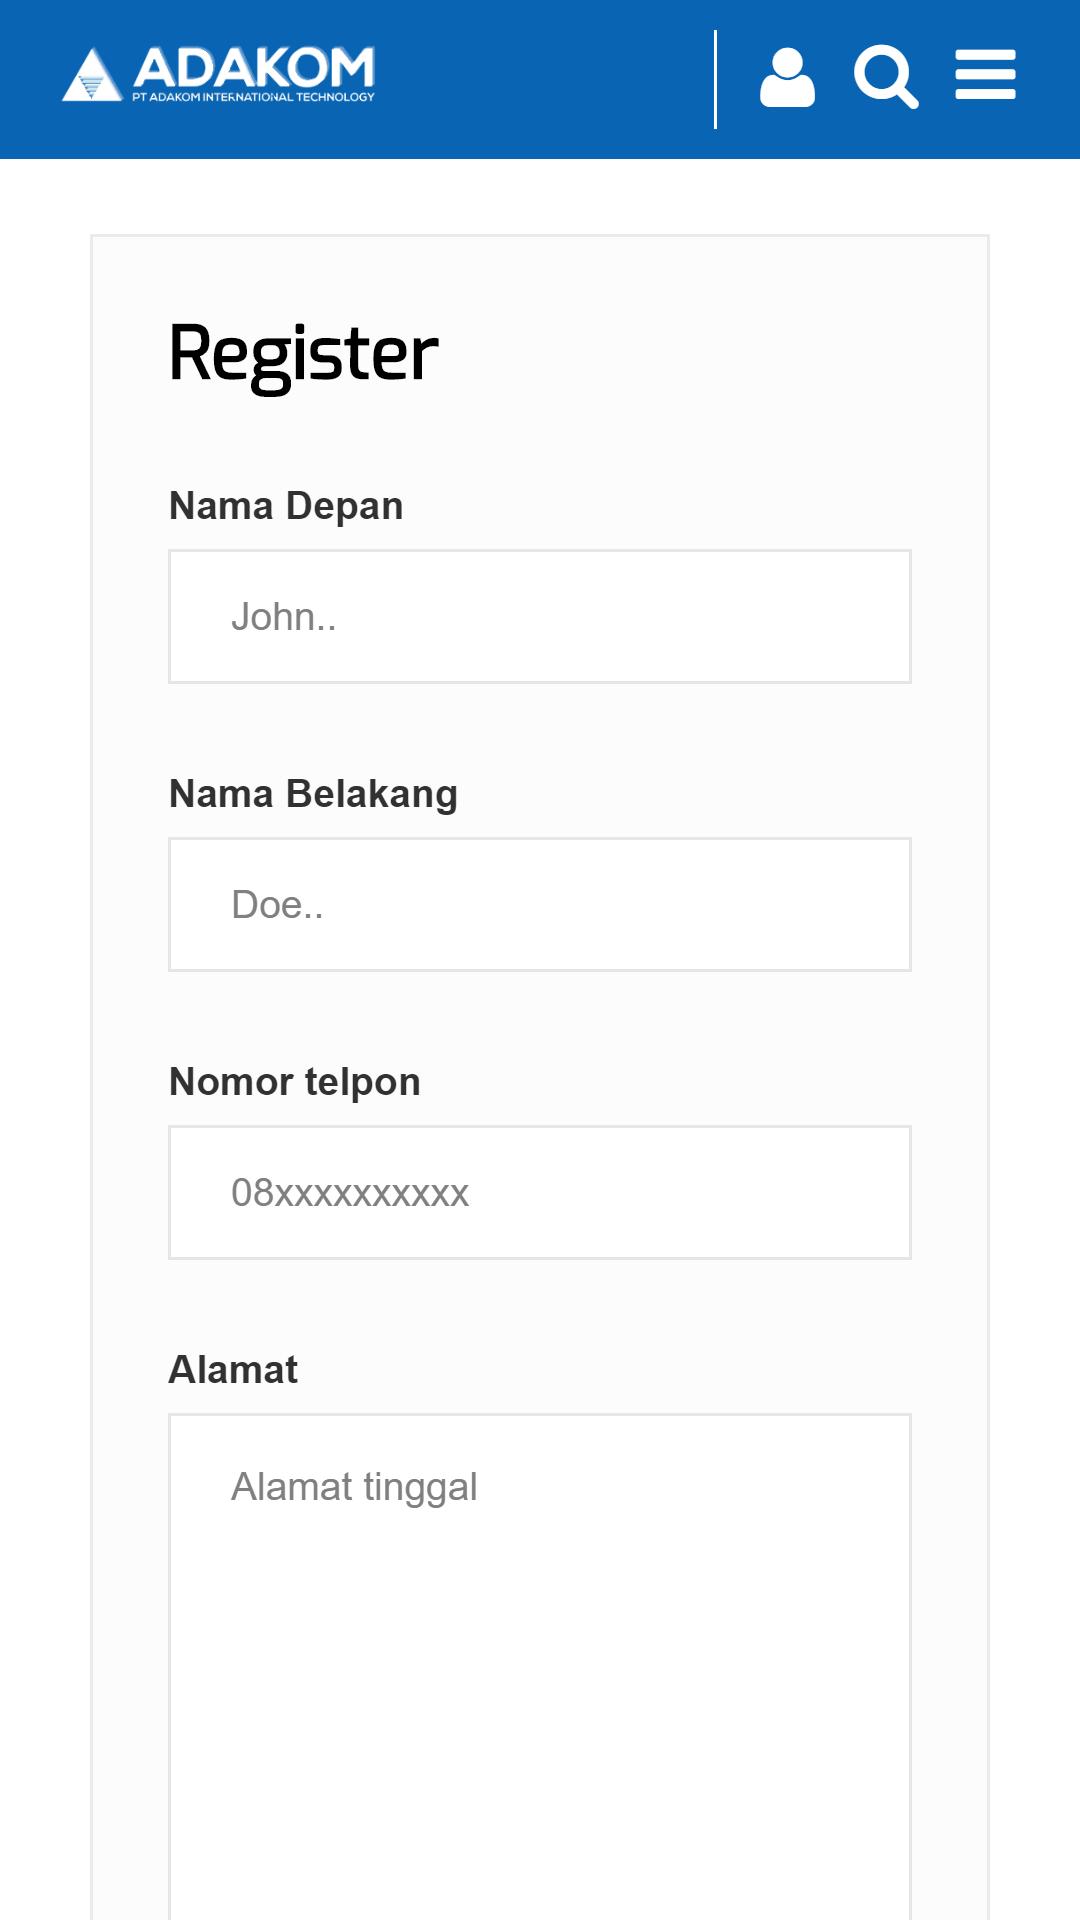Click the PT ADAKOM International Technology tagline
Viewport: 1080px width, 1920px height.
pos(253,97)
